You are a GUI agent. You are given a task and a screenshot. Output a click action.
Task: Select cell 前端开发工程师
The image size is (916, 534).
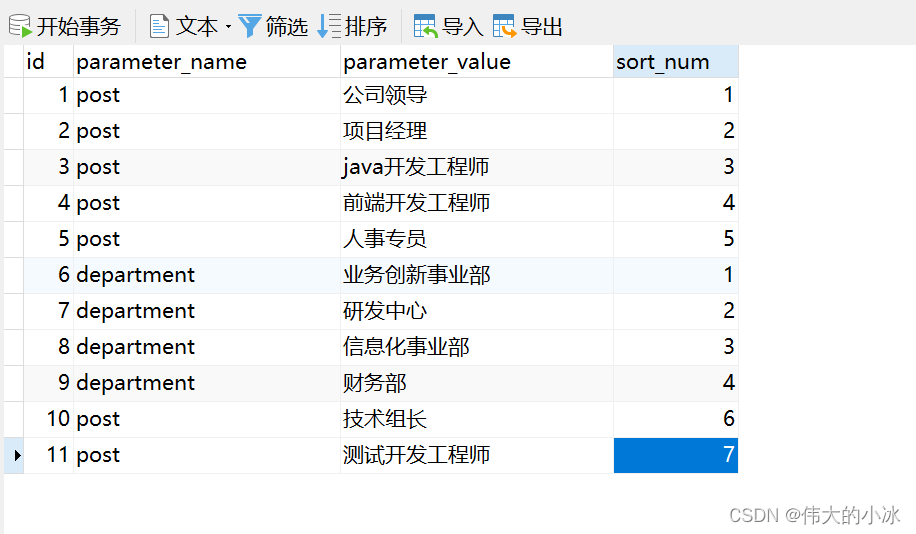[x=477, y=203]
